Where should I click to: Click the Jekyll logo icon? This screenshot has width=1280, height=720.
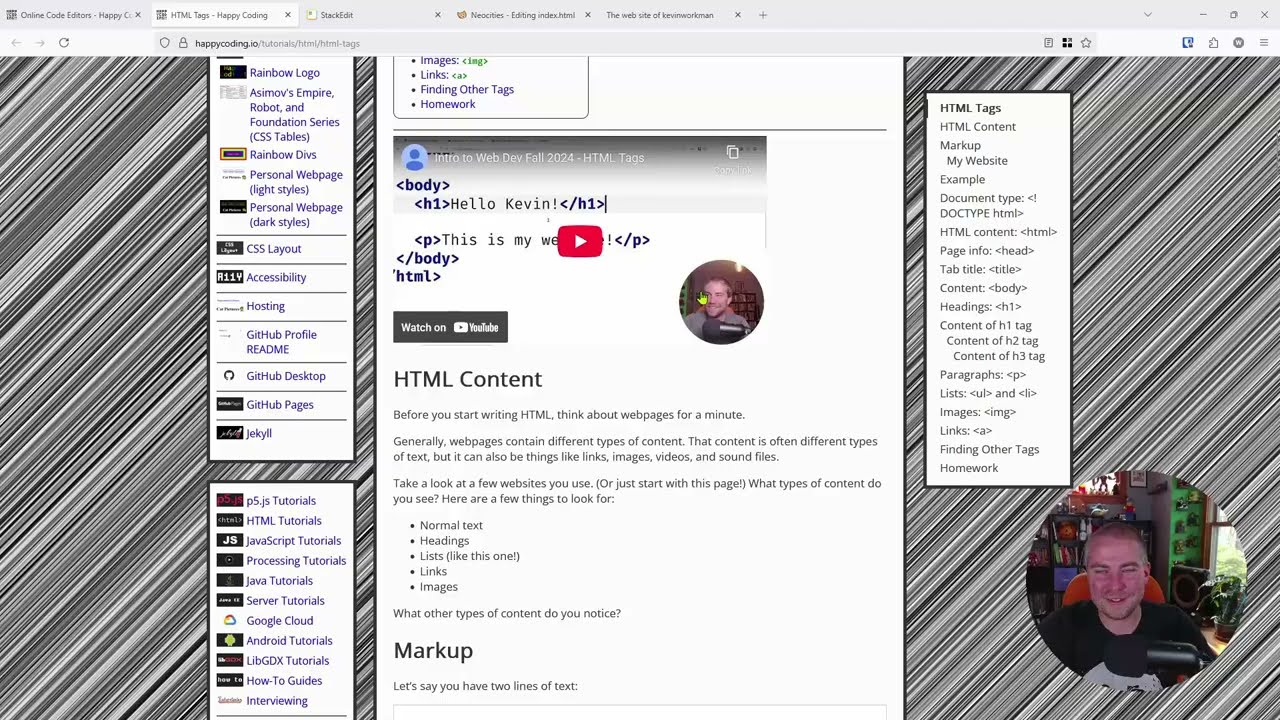click(x=230, y=433)
